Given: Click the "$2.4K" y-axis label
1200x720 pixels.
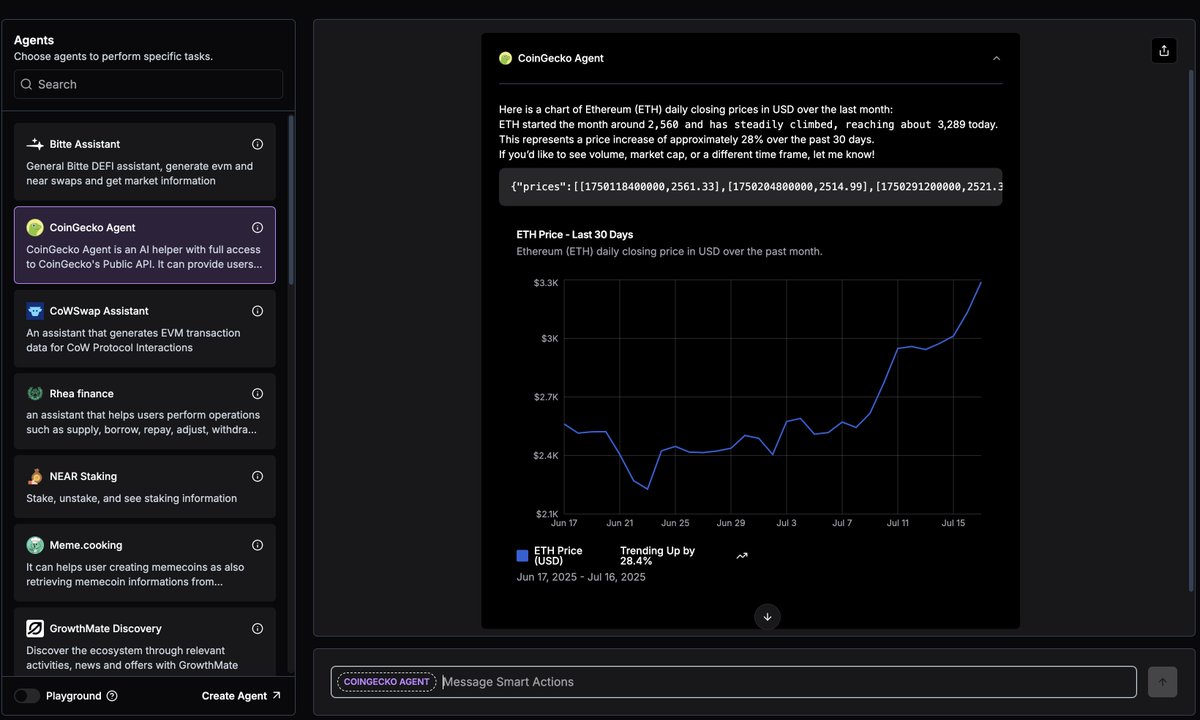Looking at the screenshot, I should pos(545,455).
